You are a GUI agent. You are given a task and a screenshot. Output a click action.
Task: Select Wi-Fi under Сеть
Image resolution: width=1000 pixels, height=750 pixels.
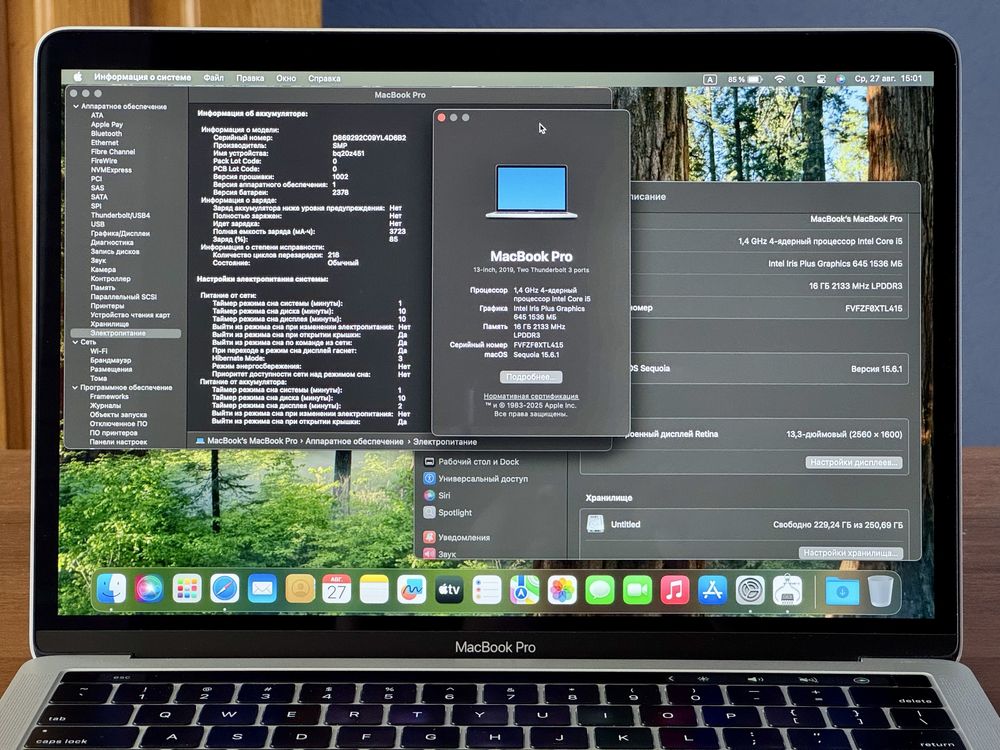click(98, 351)
